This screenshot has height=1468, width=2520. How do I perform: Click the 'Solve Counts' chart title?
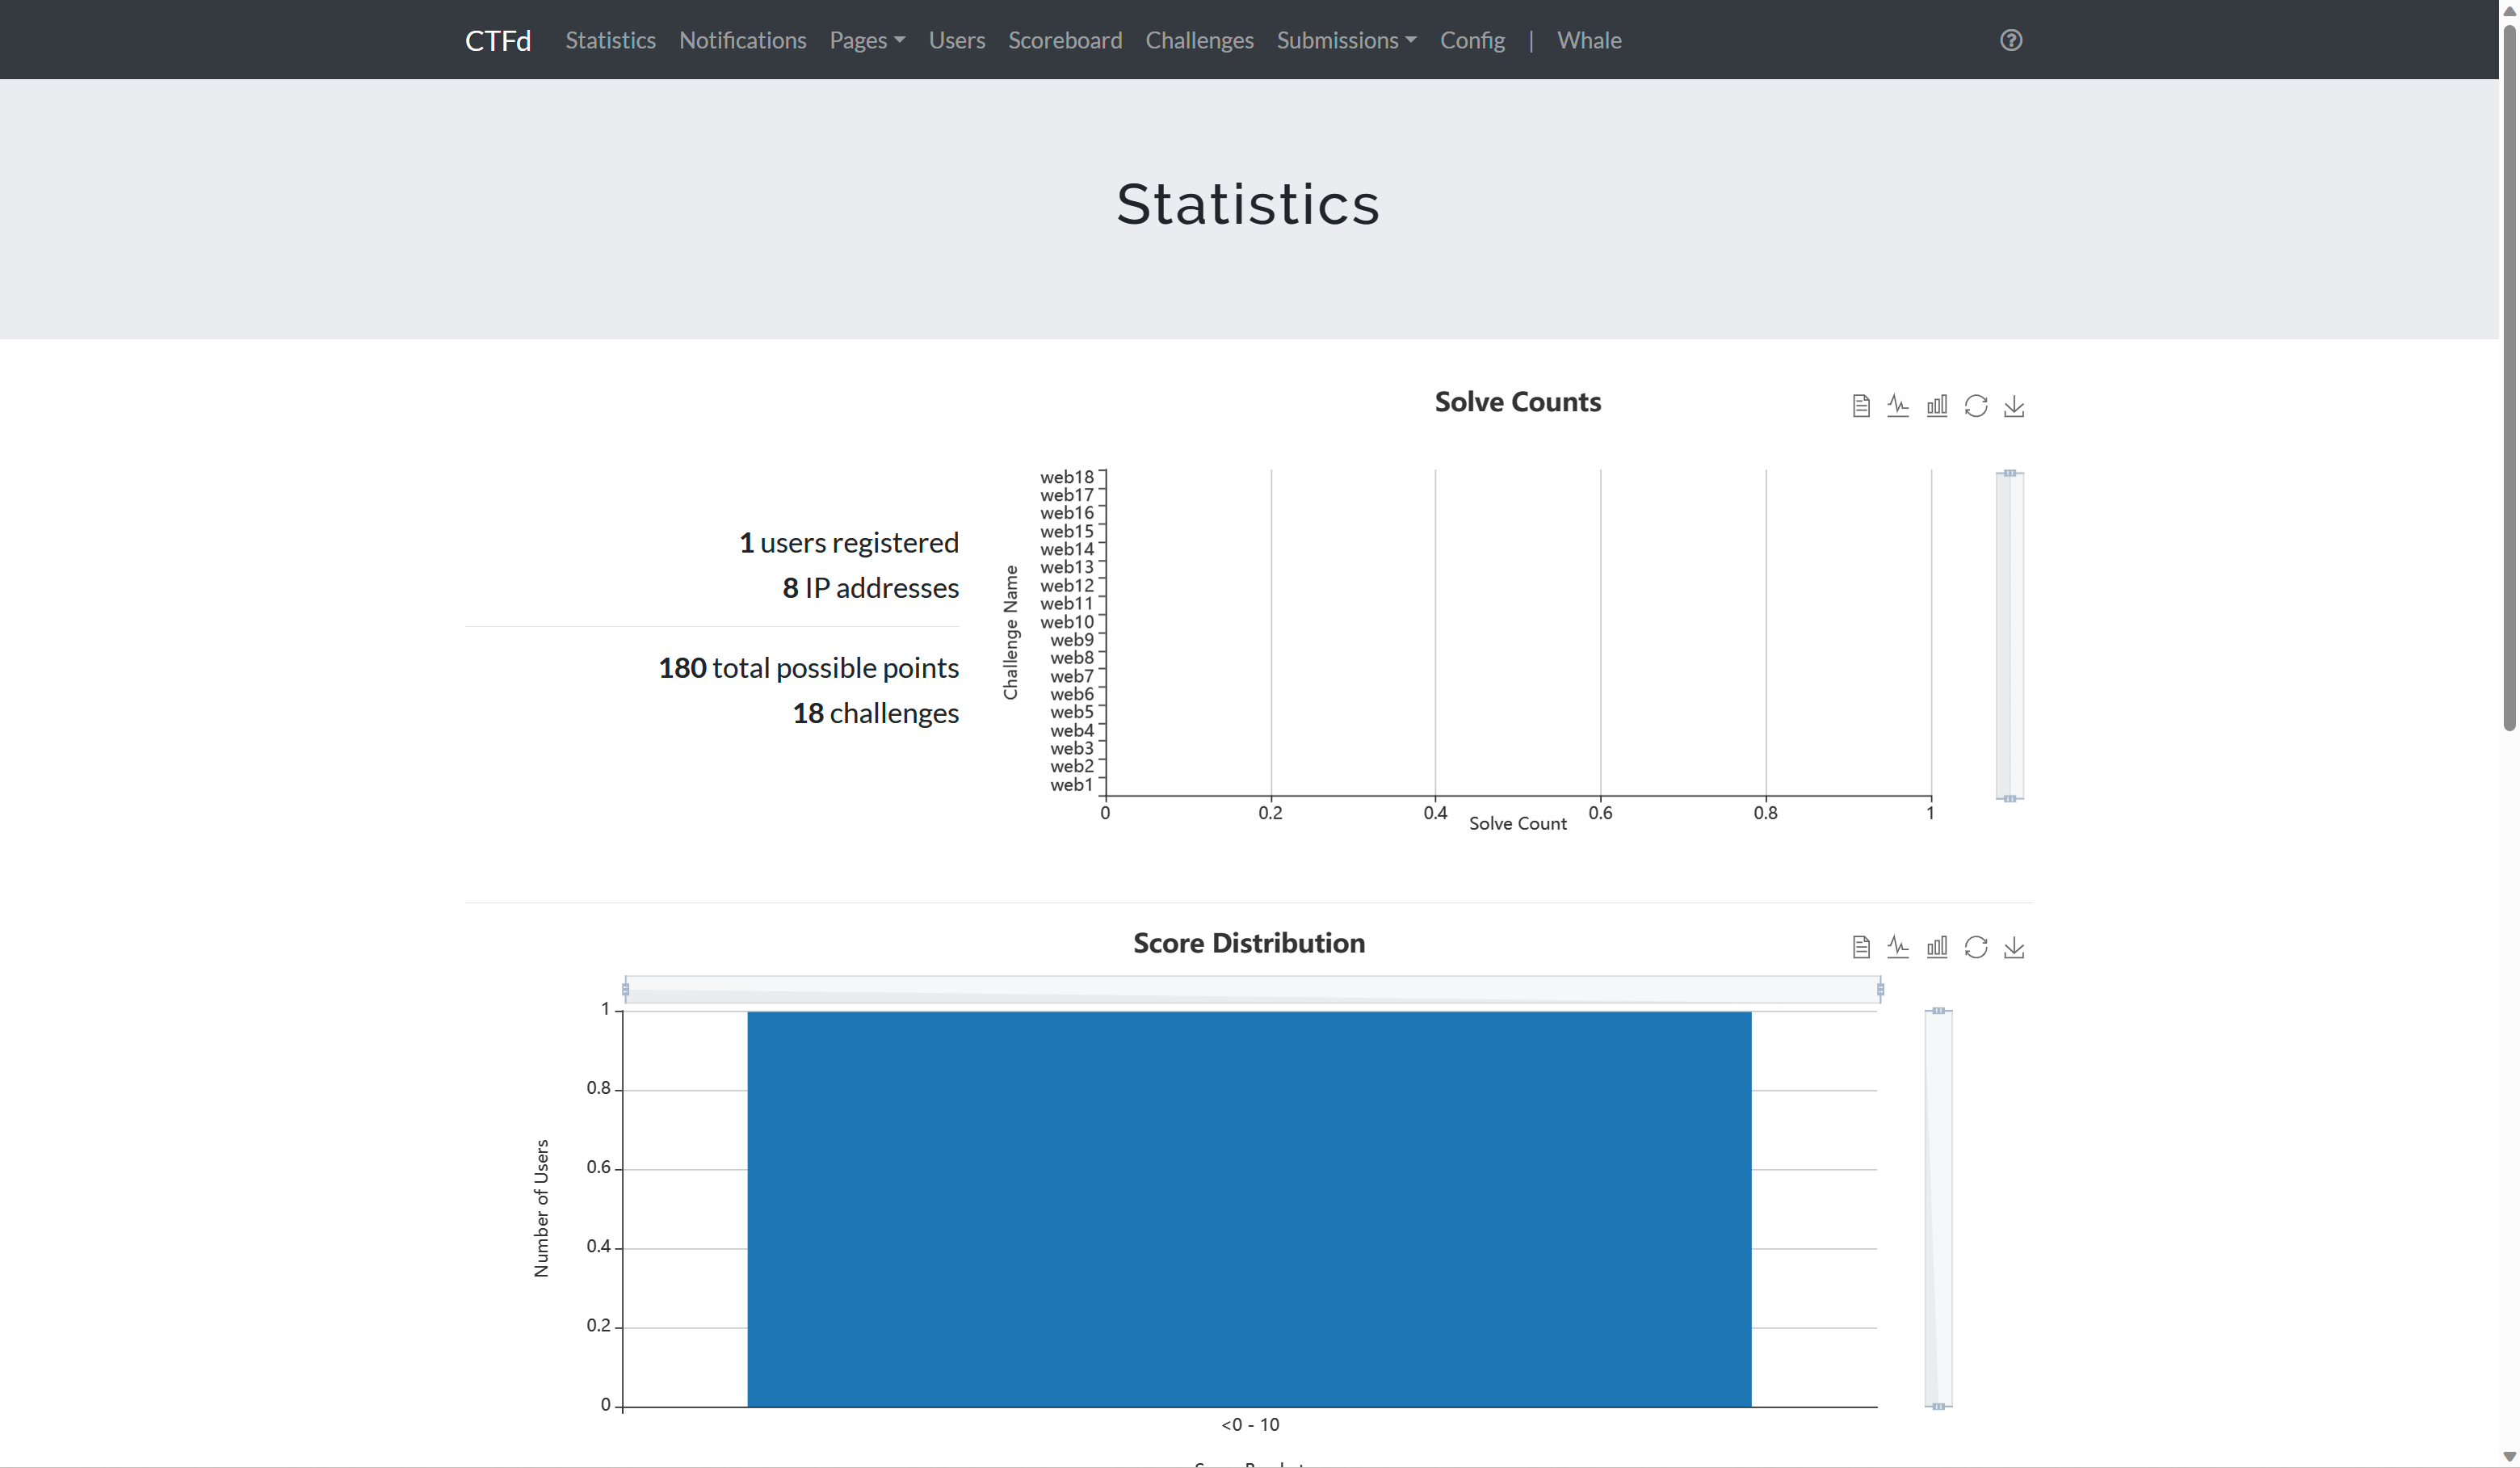(1518, 401)
